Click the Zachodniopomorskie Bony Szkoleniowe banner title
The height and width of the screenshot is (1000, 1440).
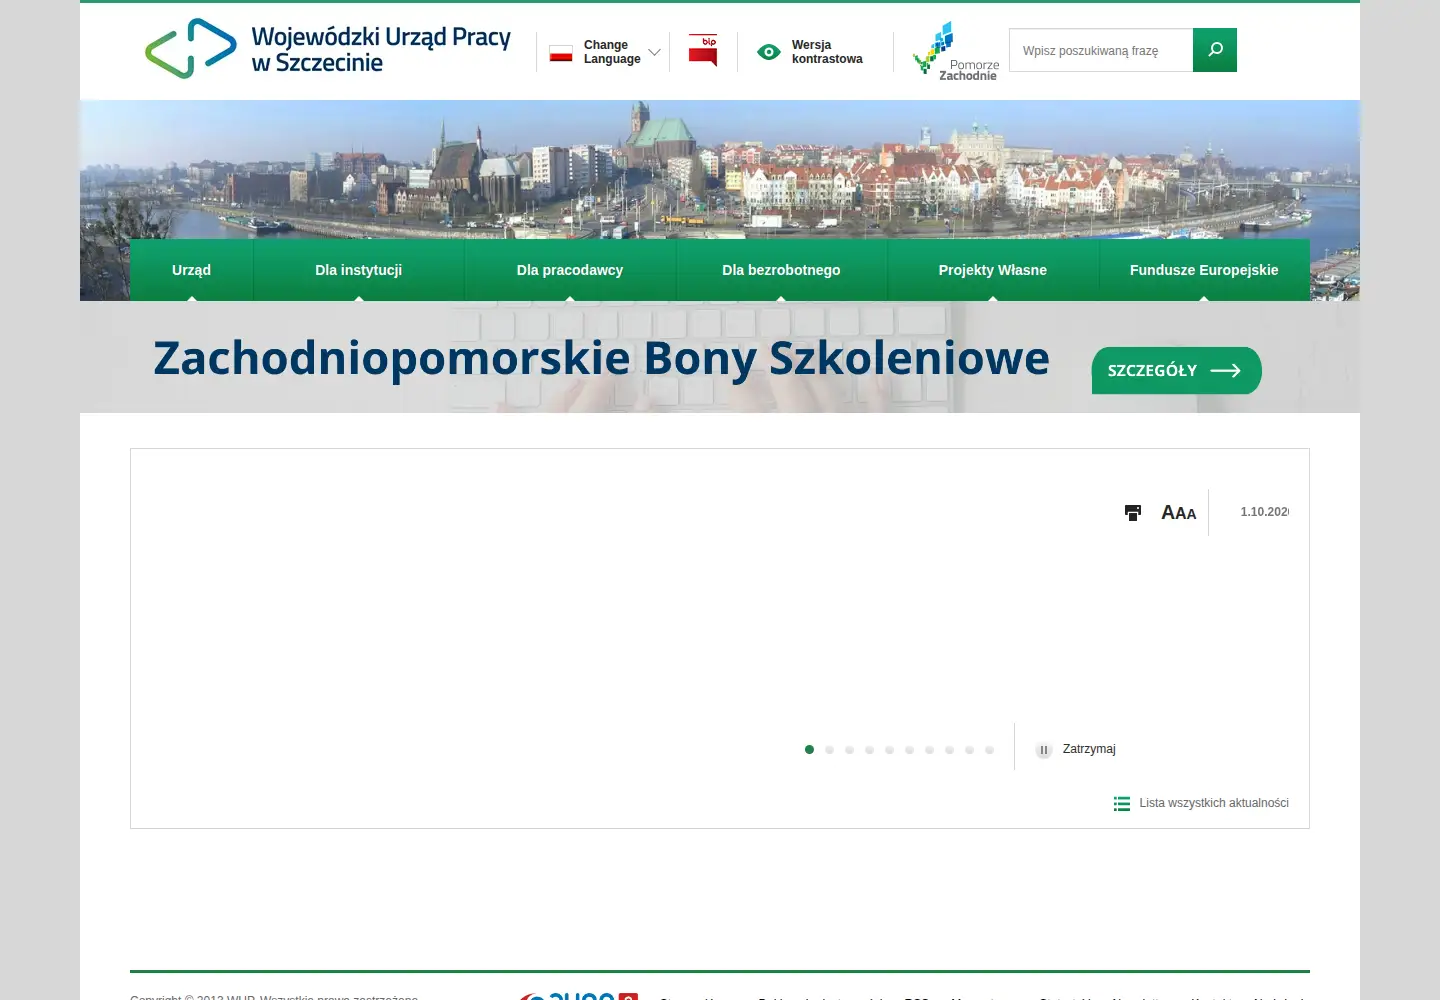tap(601, 359)
